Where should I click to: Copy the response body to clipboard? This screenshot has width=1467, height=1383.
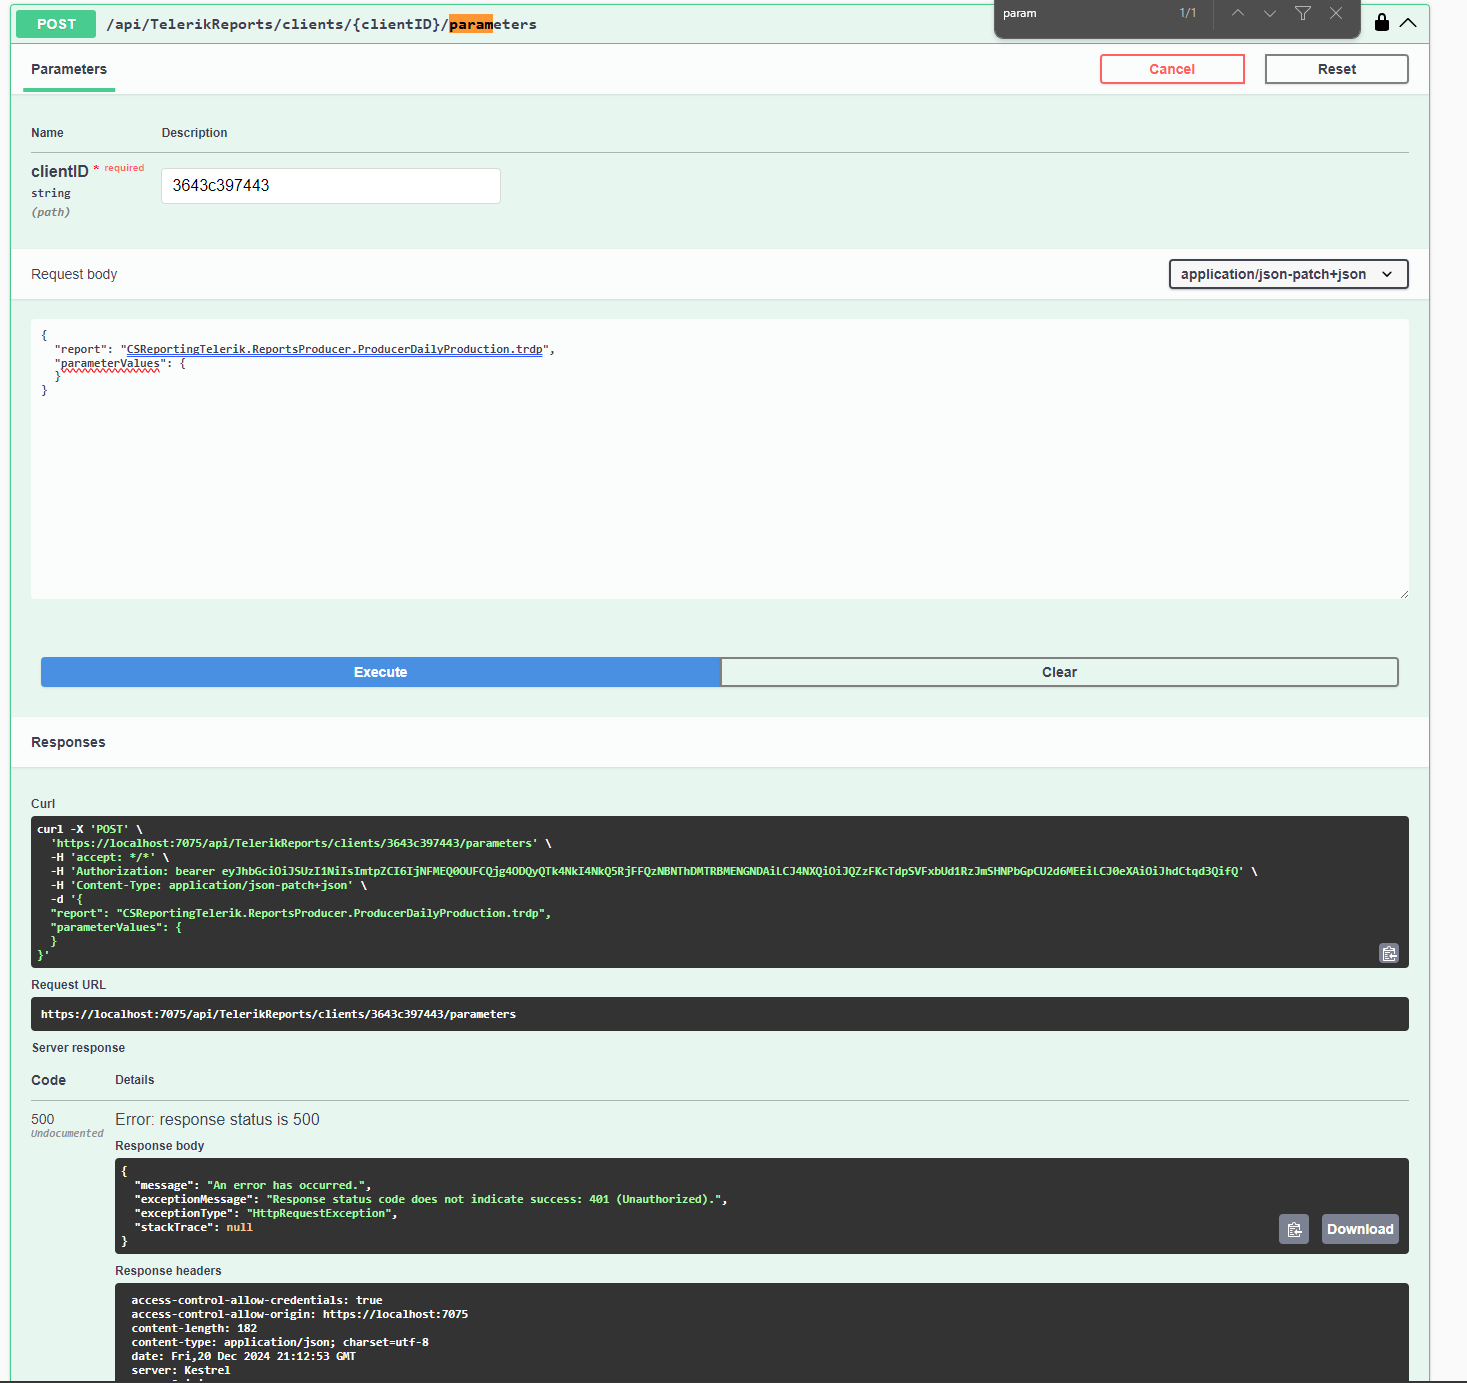tap(1293, 1229)
